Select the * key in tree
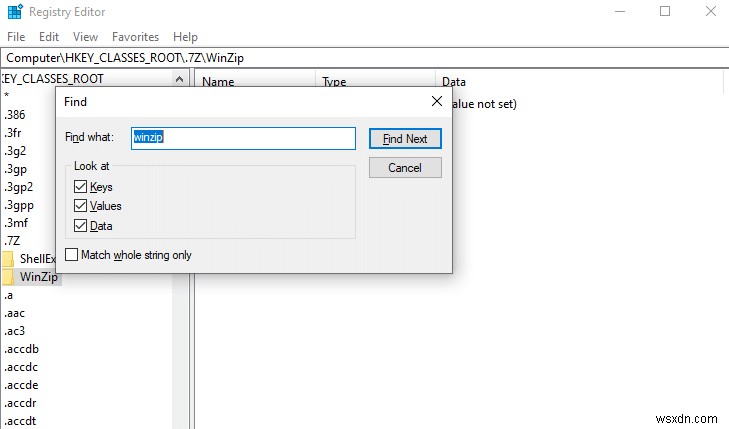The image size is (729, 429). pos(7,96)
